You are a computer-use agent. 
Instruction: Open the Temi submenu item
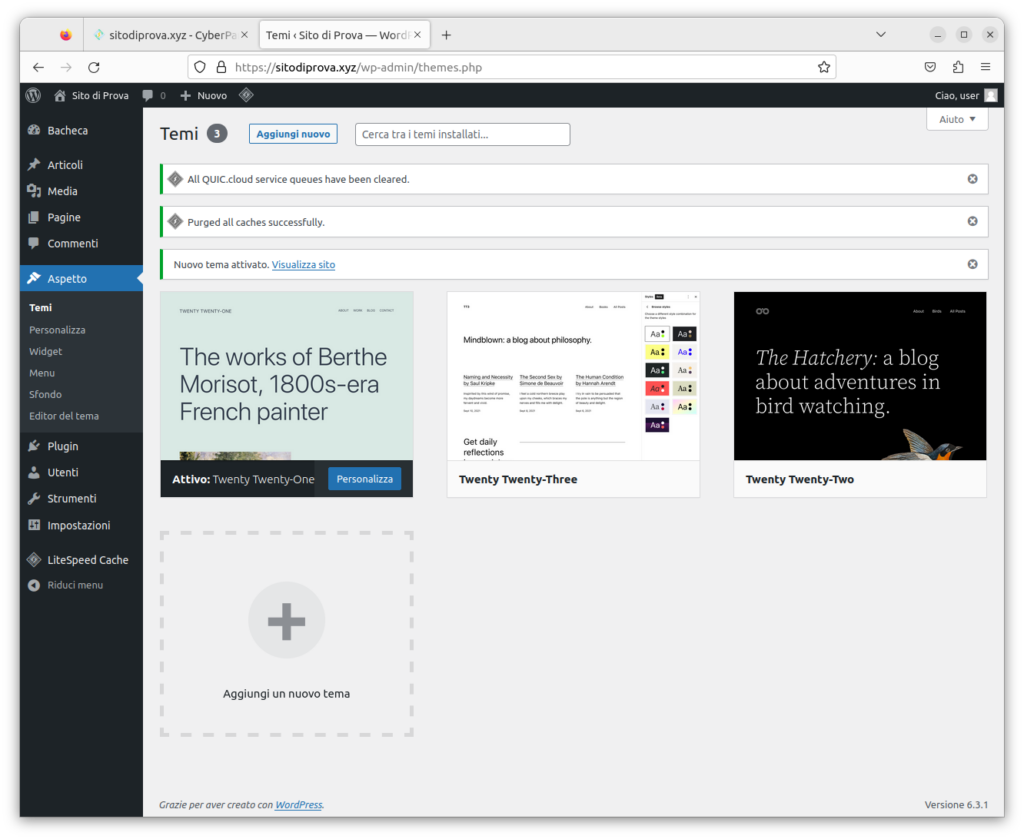[40, 308]
